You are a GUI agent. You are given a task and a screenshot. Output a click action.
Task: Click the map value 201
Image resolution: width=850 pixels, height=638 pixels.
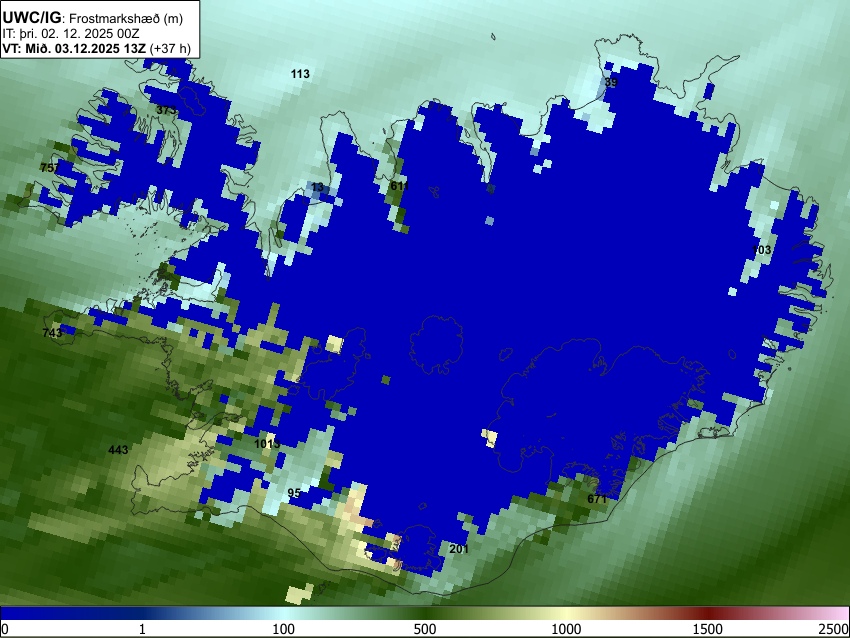(x=459, y=549)
